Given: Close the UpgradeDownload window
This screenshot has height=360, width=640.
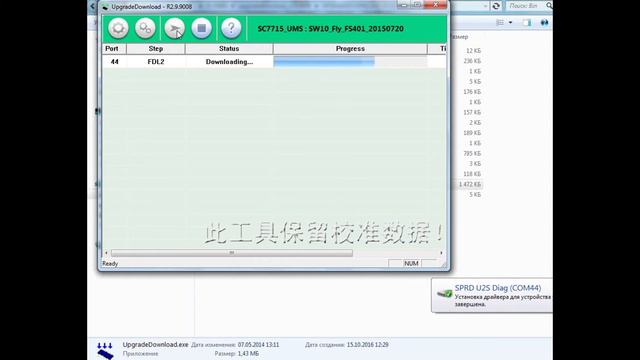Looking at the screenshot, I should (x=436, y=5).
